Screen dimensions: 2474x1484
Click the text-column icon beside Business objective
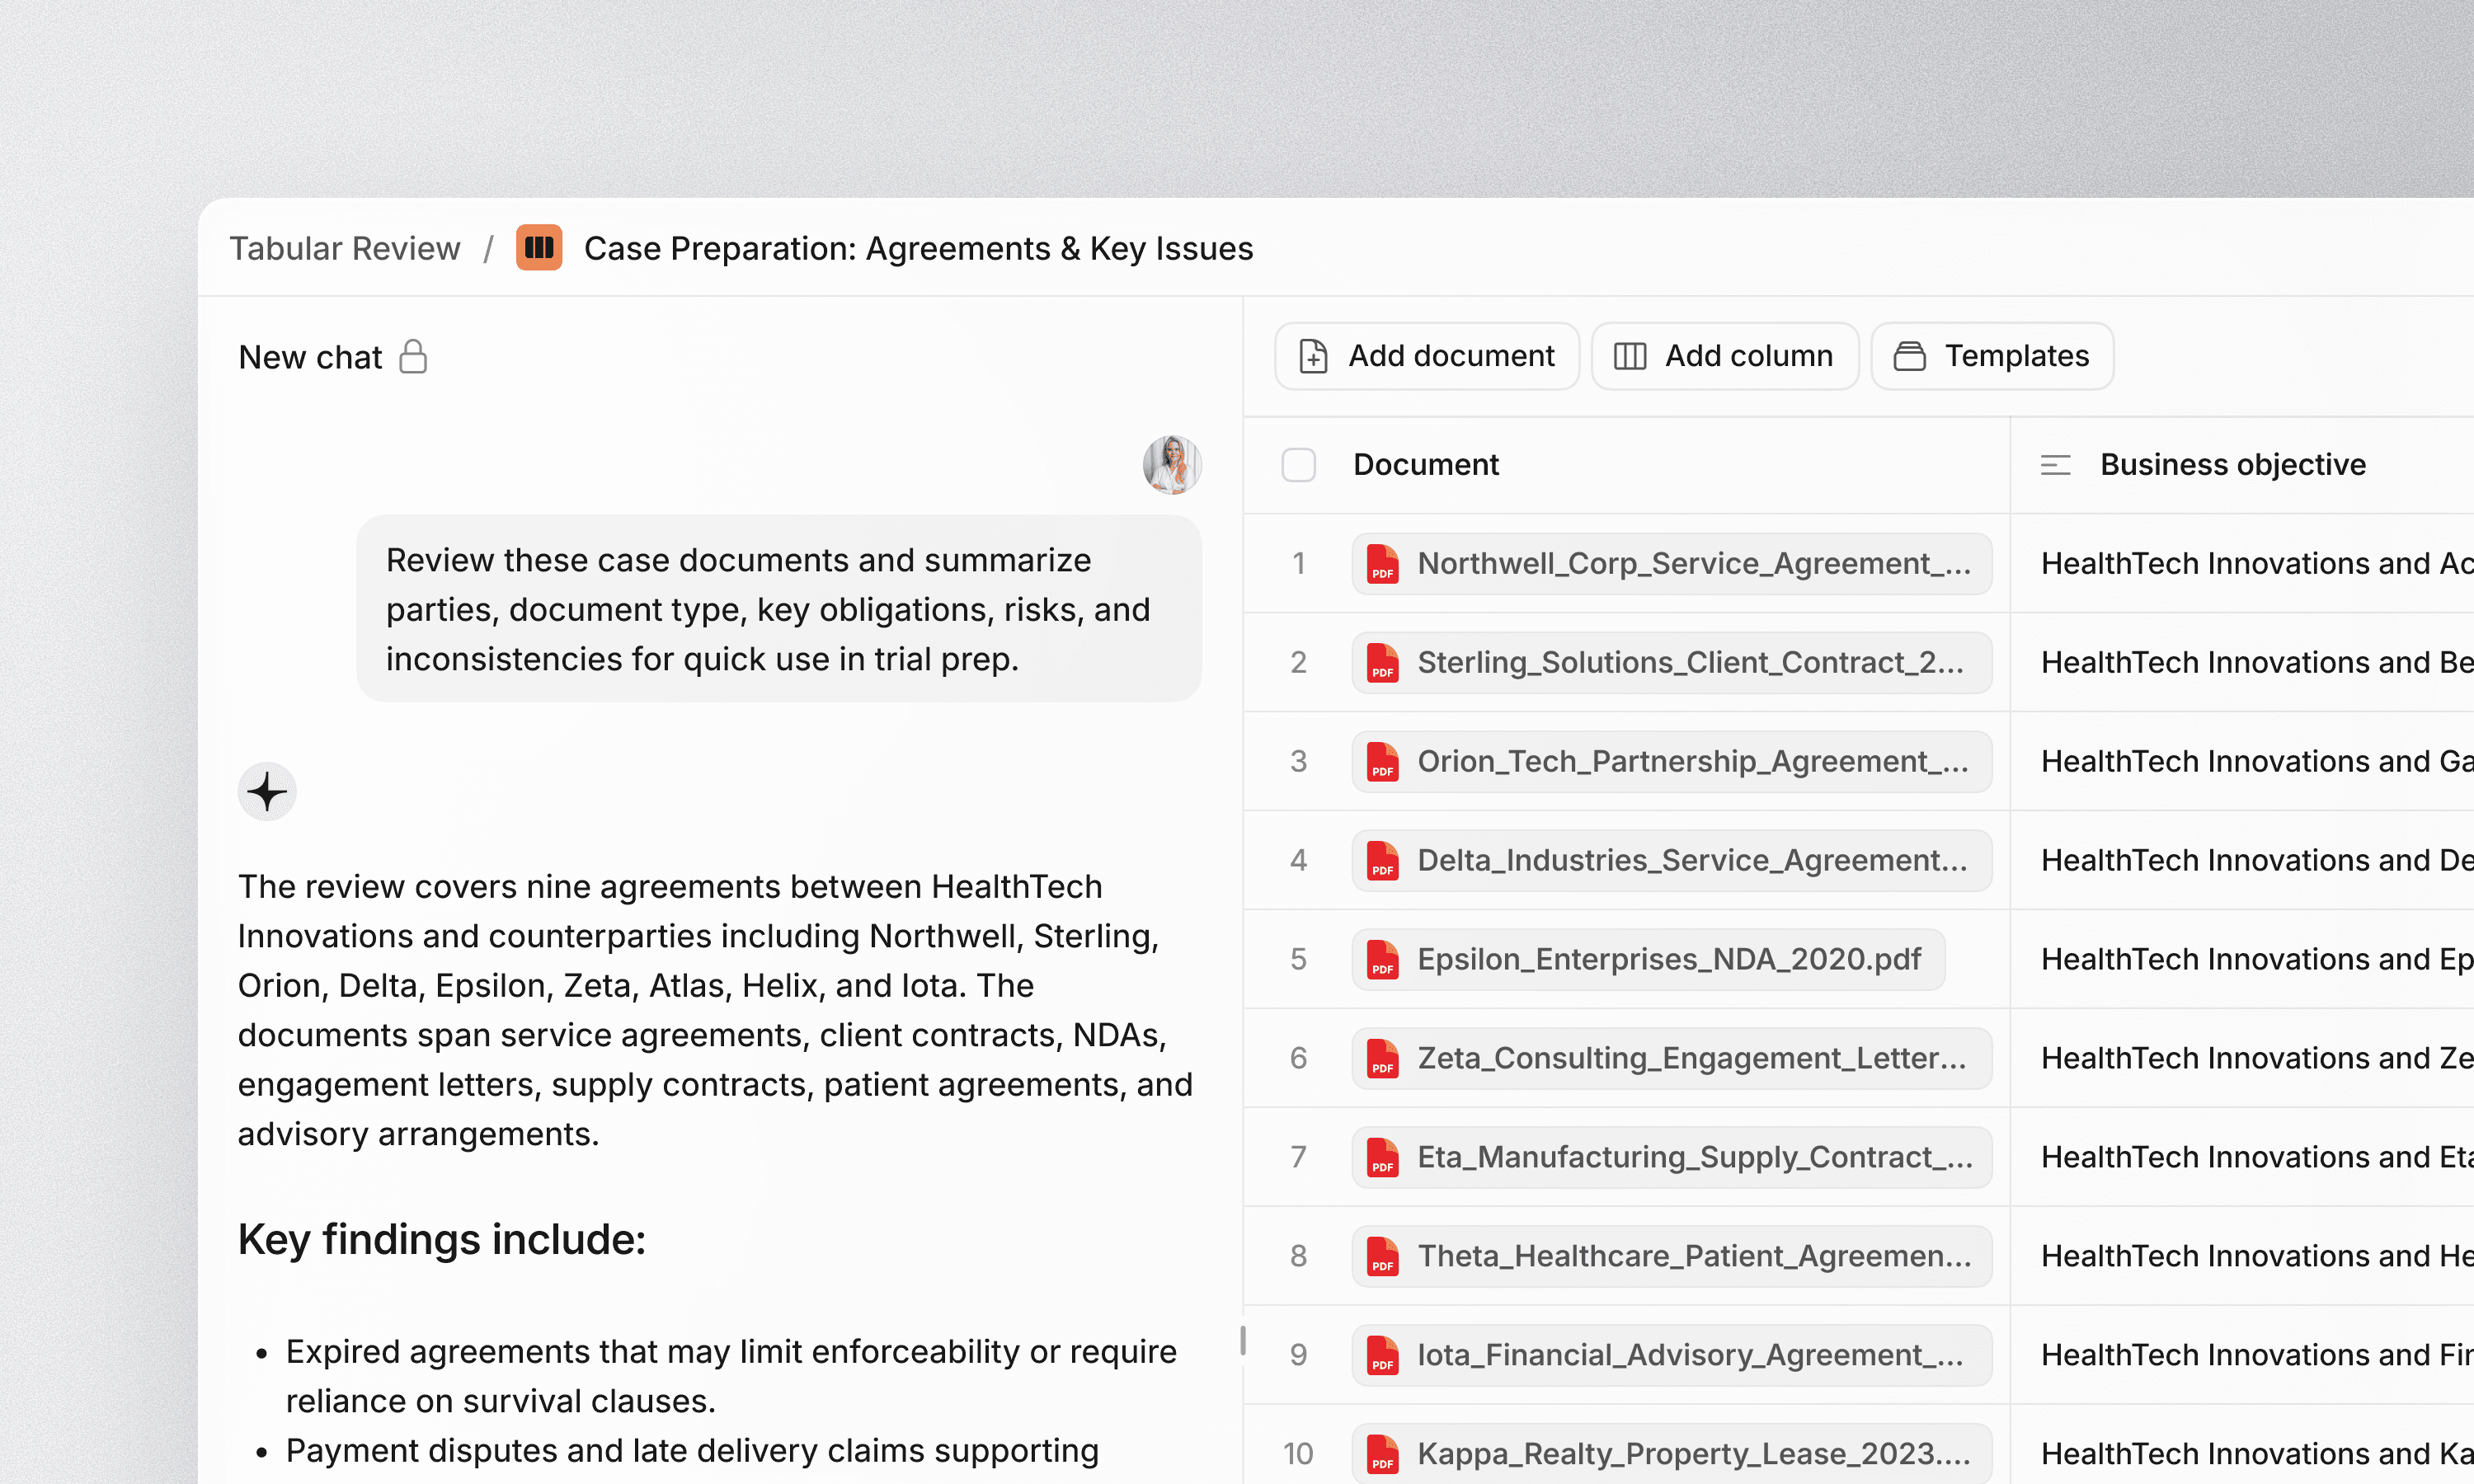(x=2055, y=465)
